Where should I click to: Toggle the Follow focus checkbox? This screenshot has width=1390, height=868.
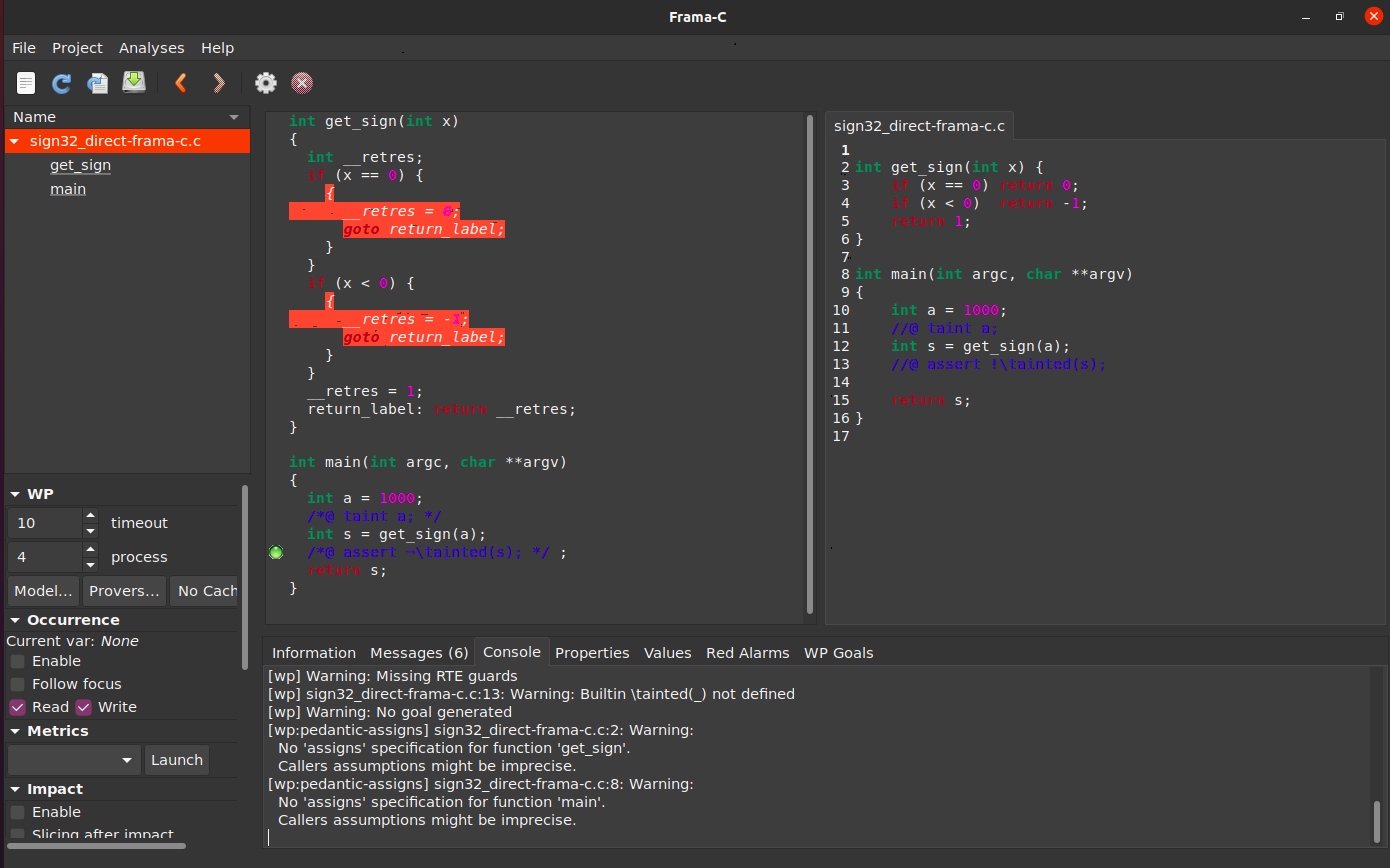pyautogui.click(x=18, y=684)
